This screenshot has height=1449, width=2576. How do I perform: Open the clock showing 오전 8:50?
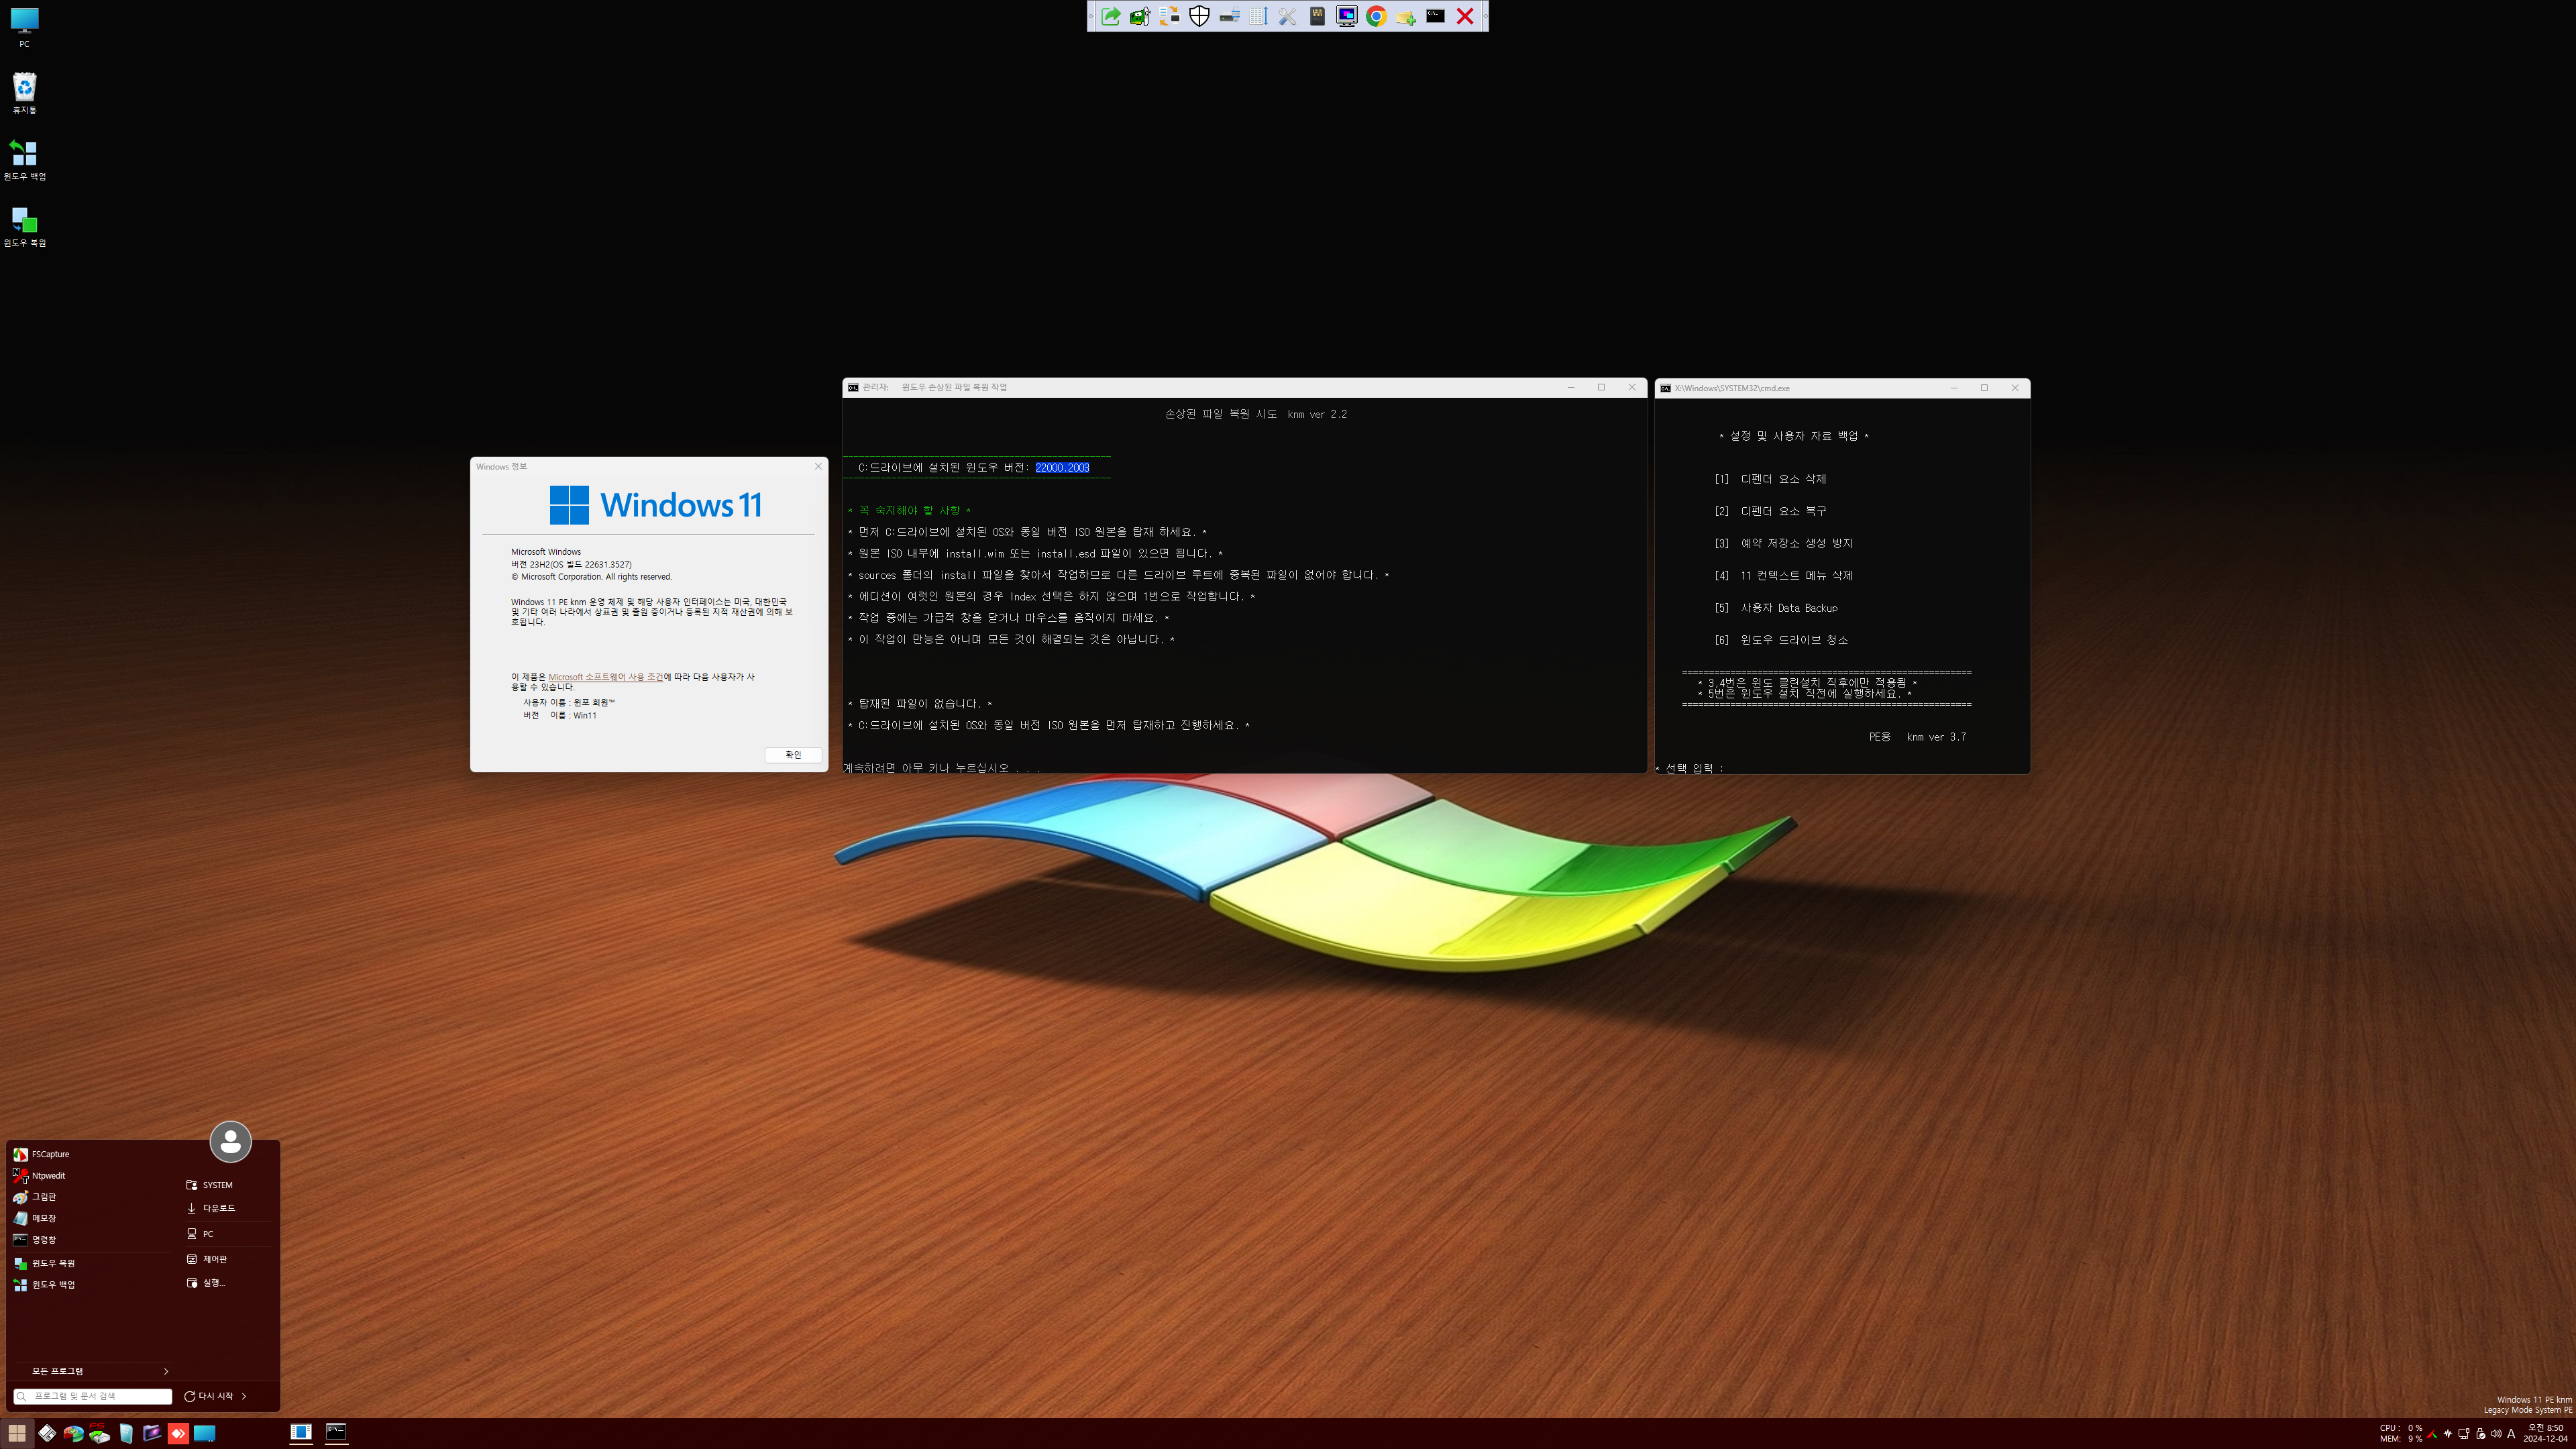[2545, 1433]
